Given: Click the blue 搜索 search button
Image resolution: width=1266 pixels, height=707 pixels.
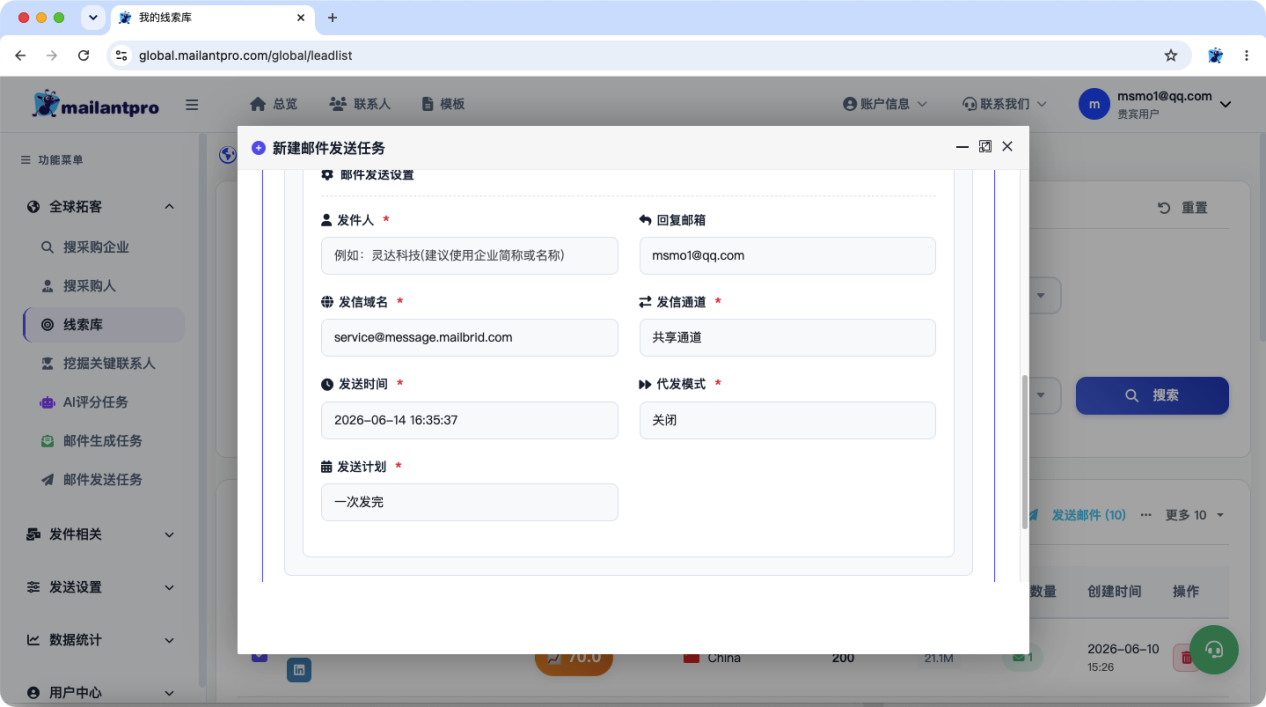Looking at the screenshot, I should coord(1152,396).
